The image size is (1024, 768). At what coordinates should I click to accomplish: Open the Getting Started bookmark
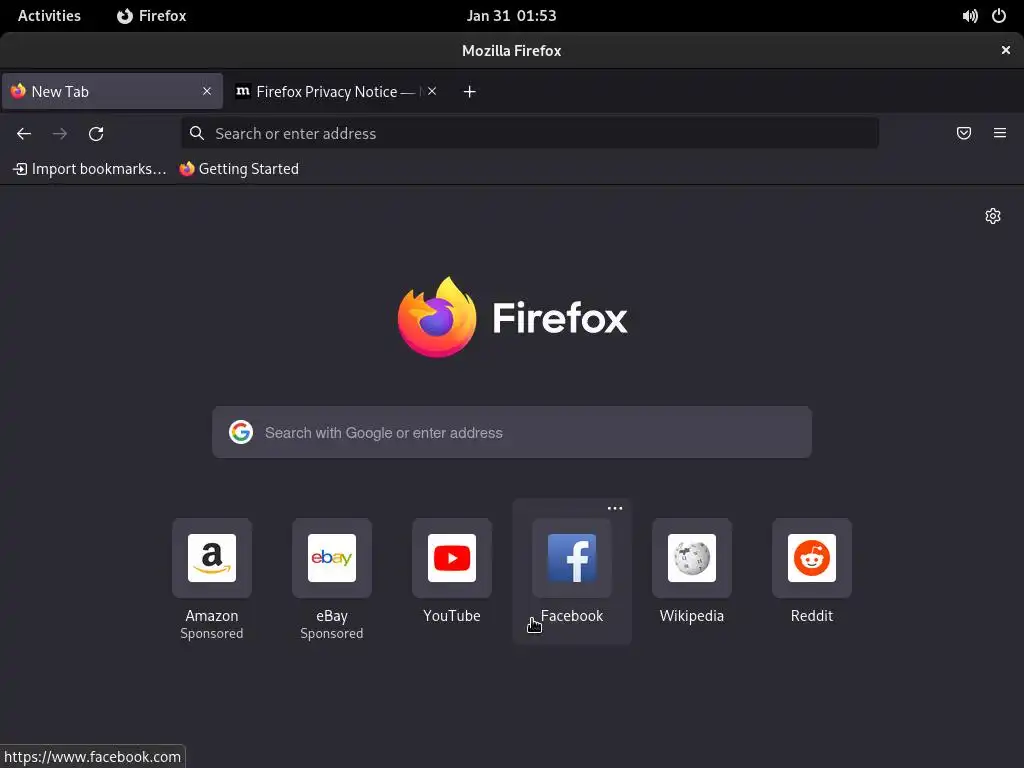click(239, 169)
